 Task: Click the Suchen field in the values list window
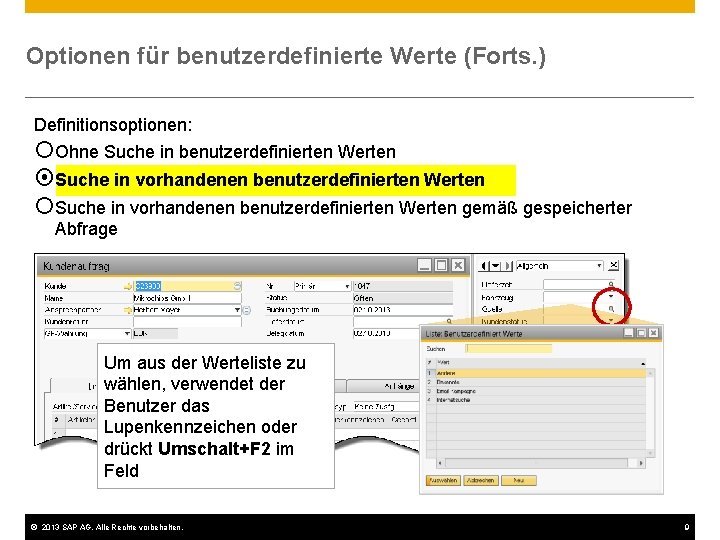(508, 349)
